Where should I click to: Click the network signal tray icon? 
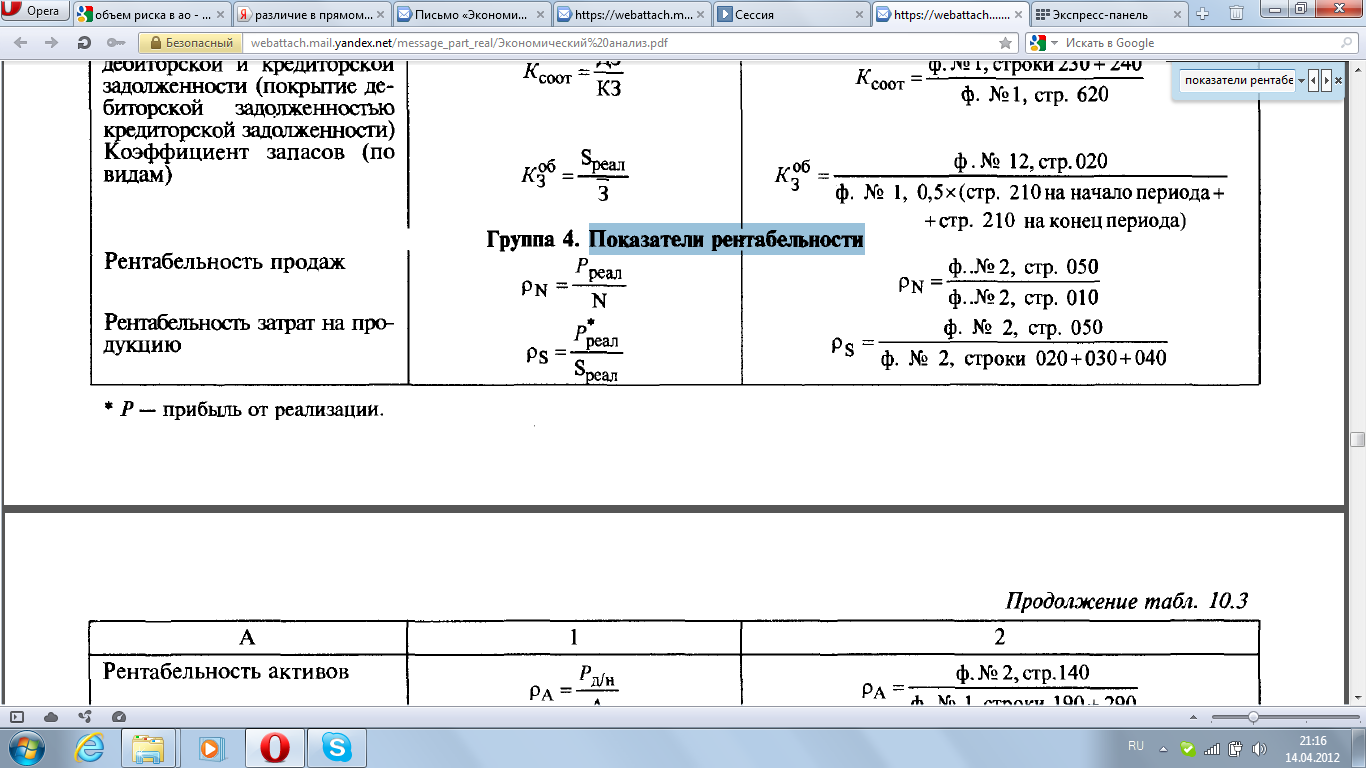click(x=1212, y=748)
